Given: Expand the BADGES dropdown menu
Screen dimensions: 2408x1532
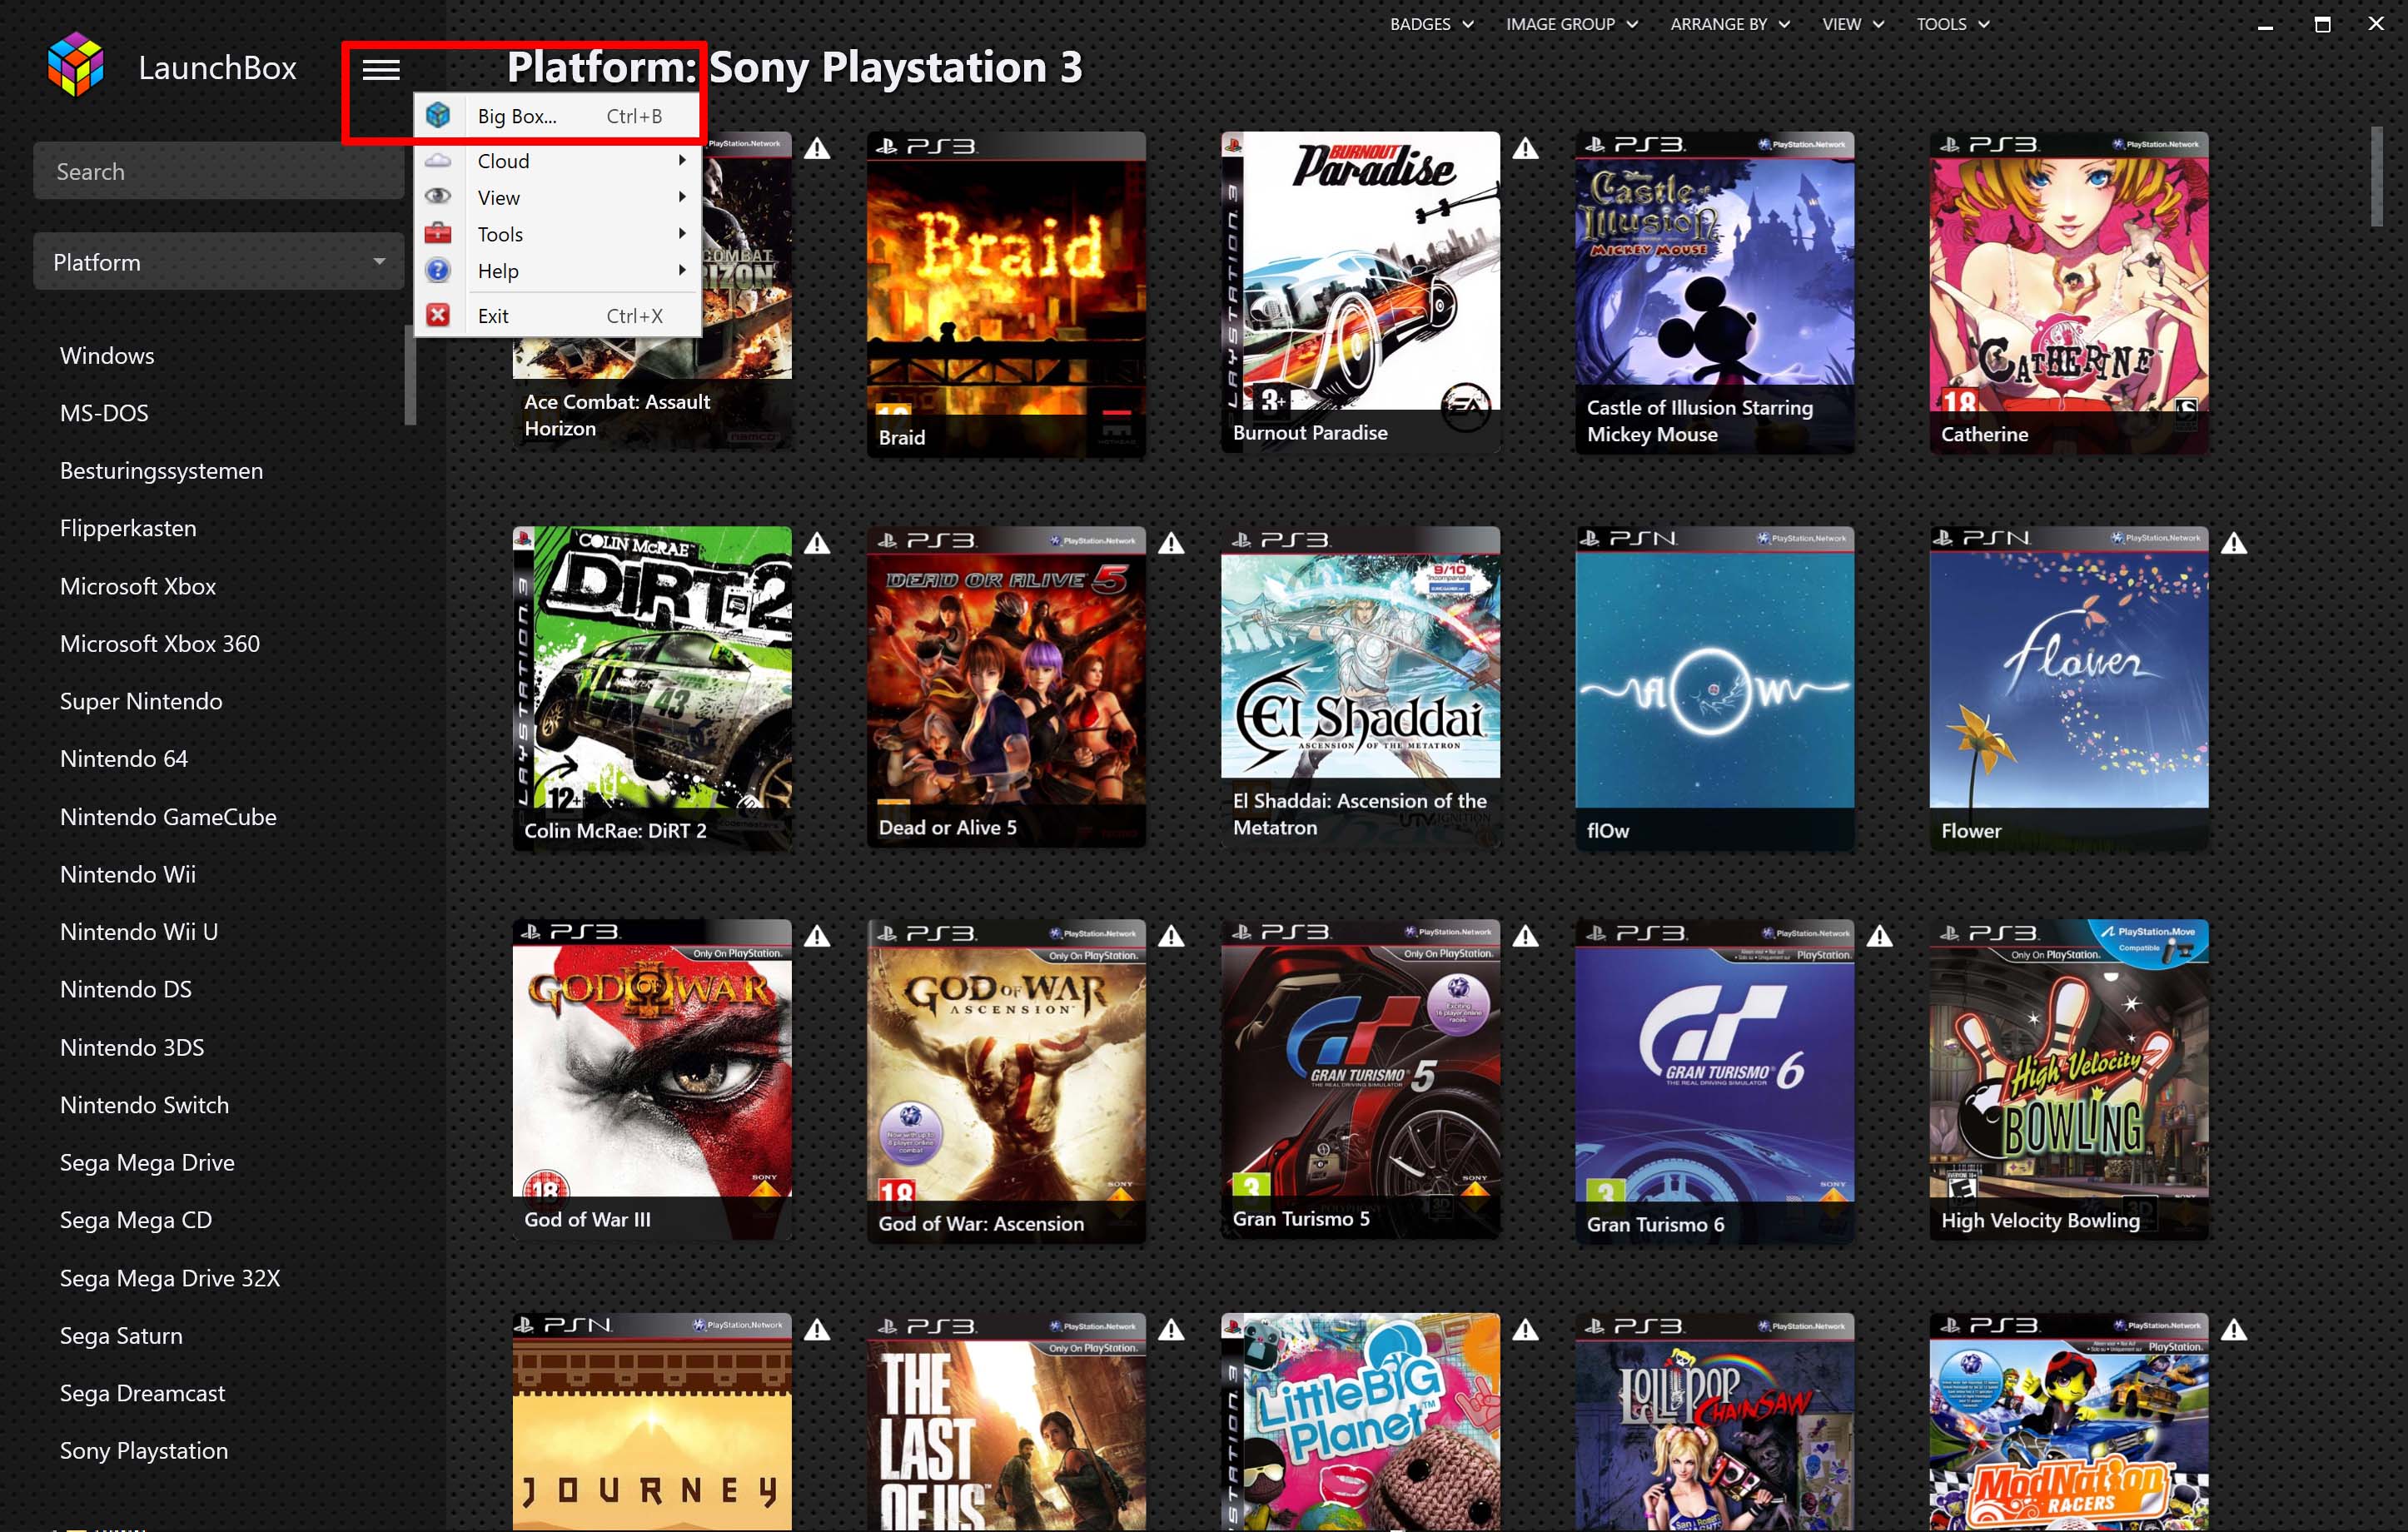Looking at the screenshot, I should pyautogui.click(x=1431, y=24).
